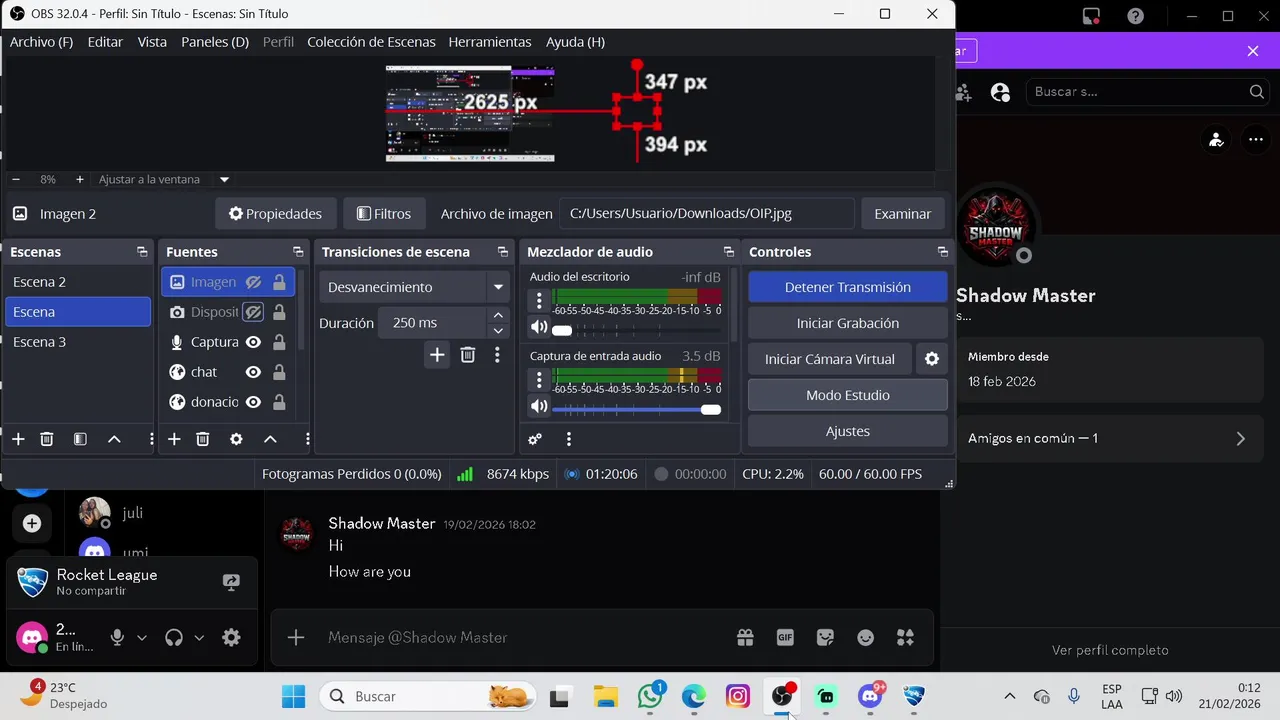This screenshot has width=1280, height=720.
Task: Open audio mixer three-dot menu at bottom
Action: pyautogui.click(x=569, y=439)
